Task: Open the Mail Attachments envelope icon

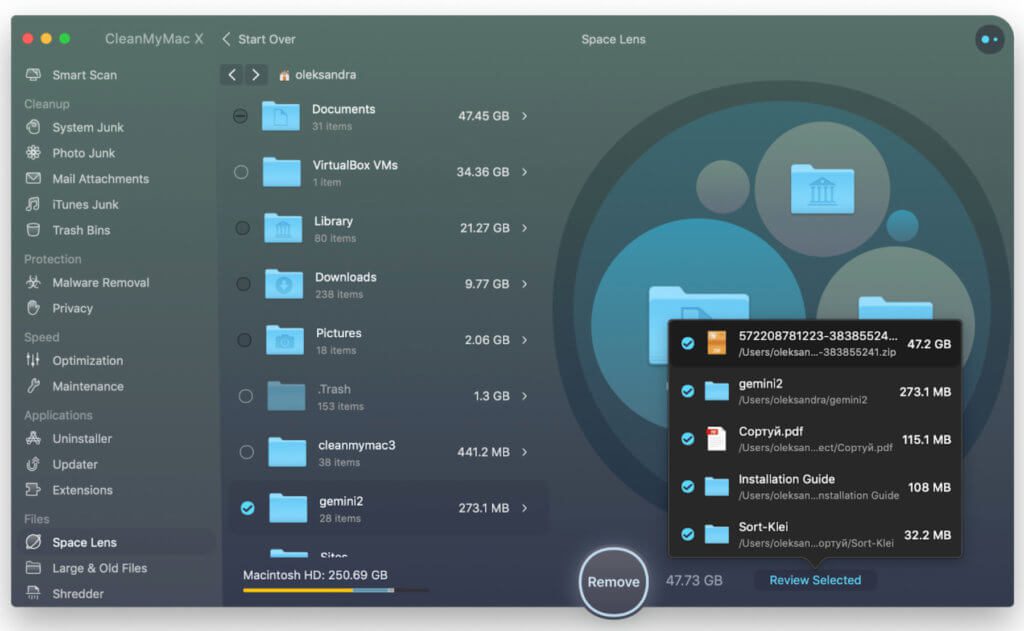Action: click(x=33, y=178)
